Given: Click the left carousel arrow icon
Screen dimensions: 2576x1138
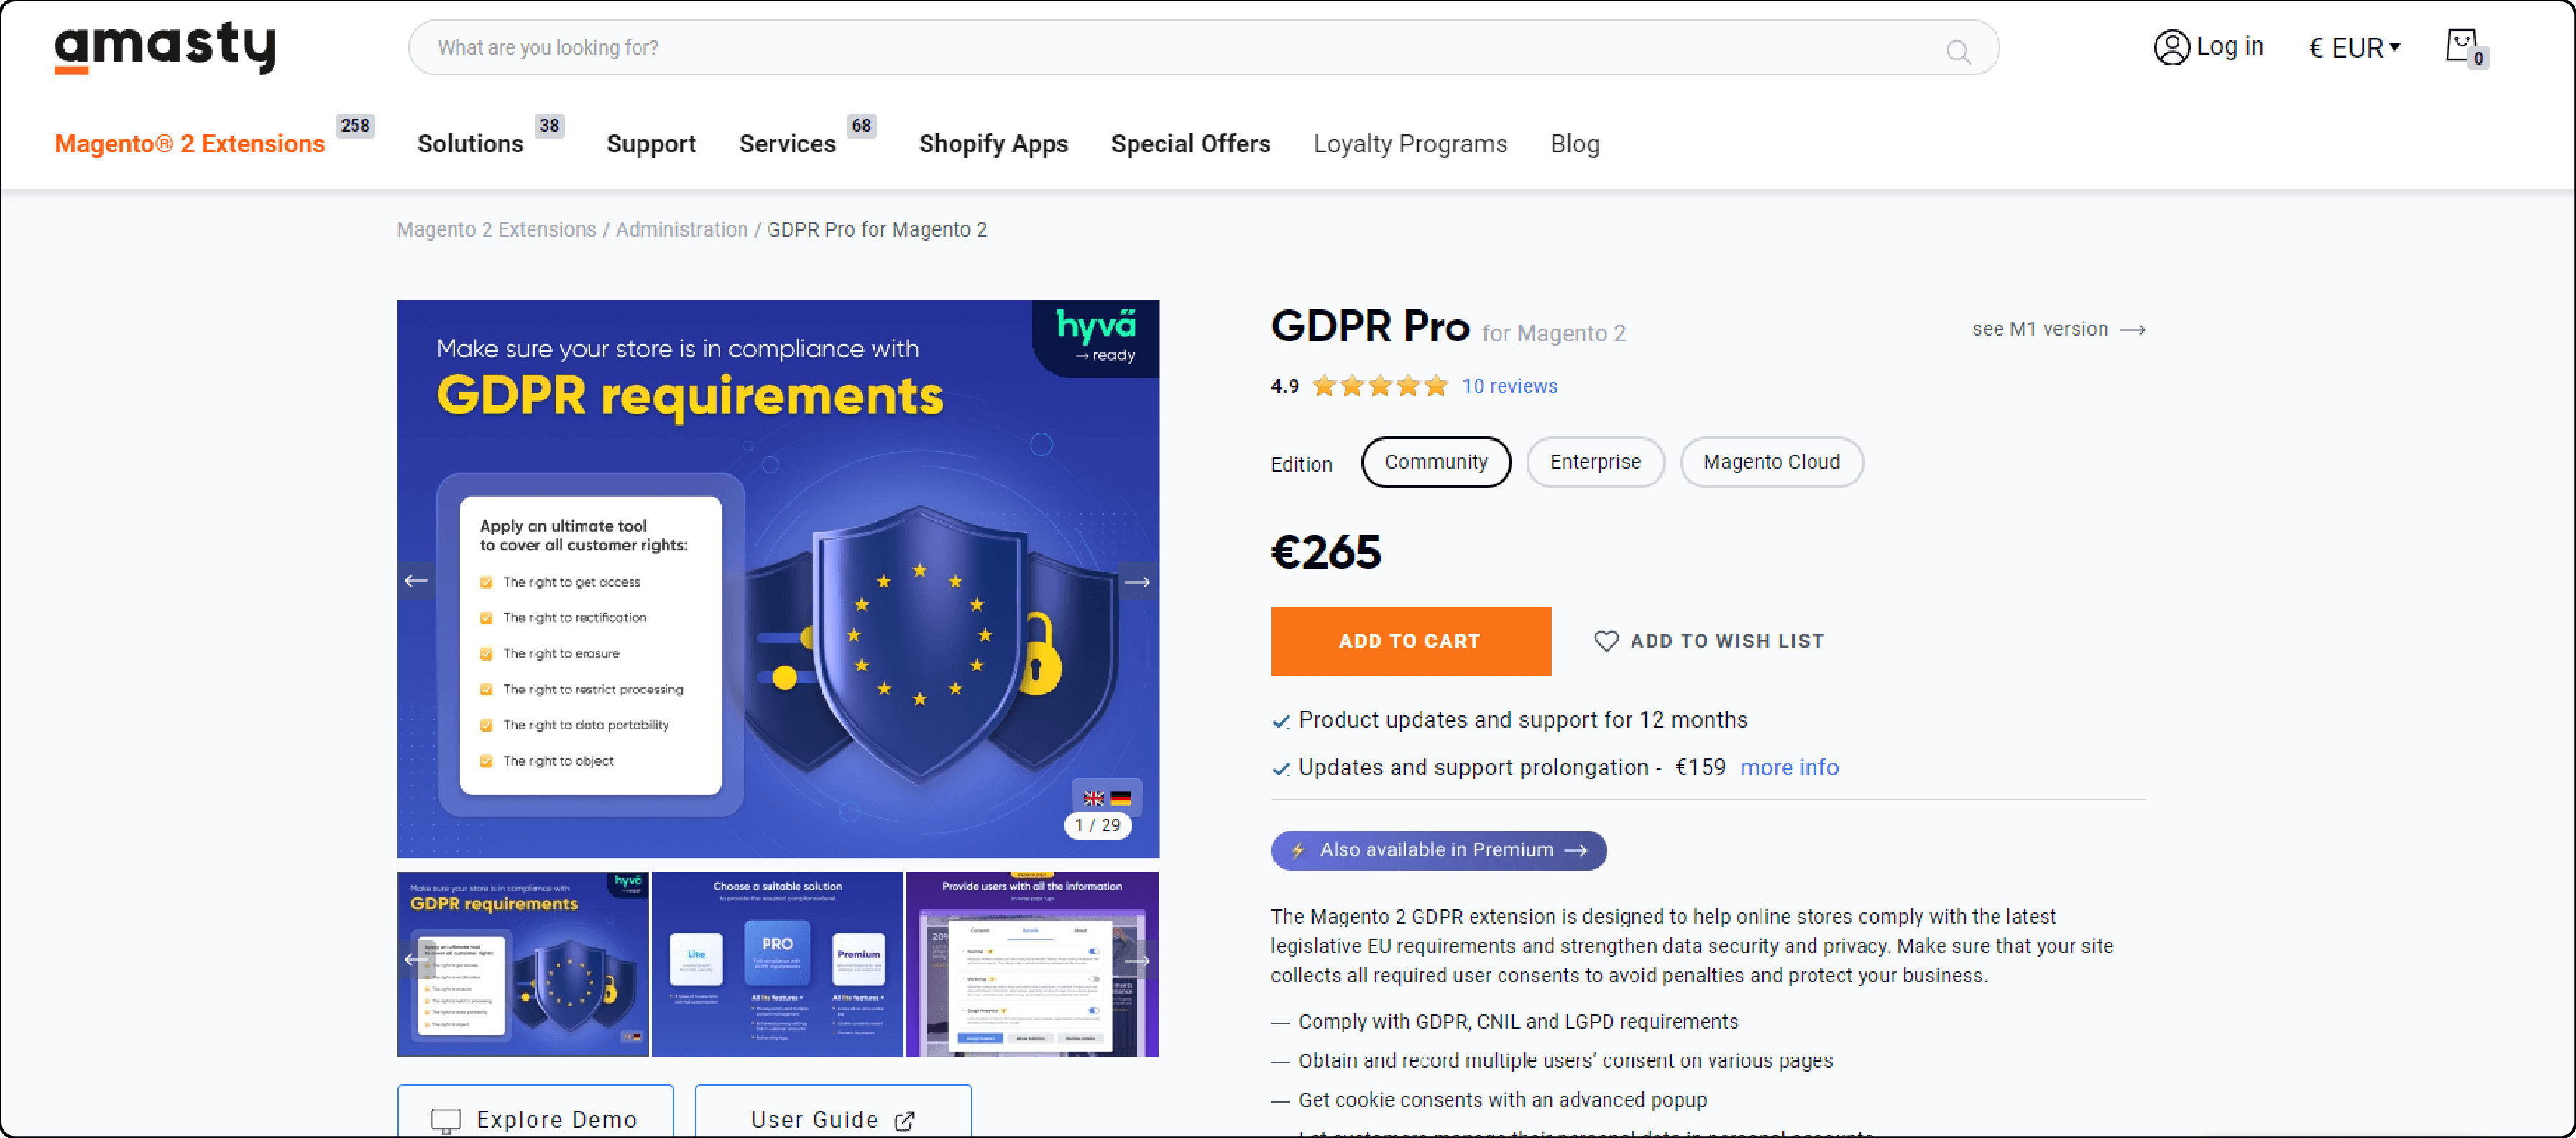Looking at the screenshot, I should click(x=415, y=579).
